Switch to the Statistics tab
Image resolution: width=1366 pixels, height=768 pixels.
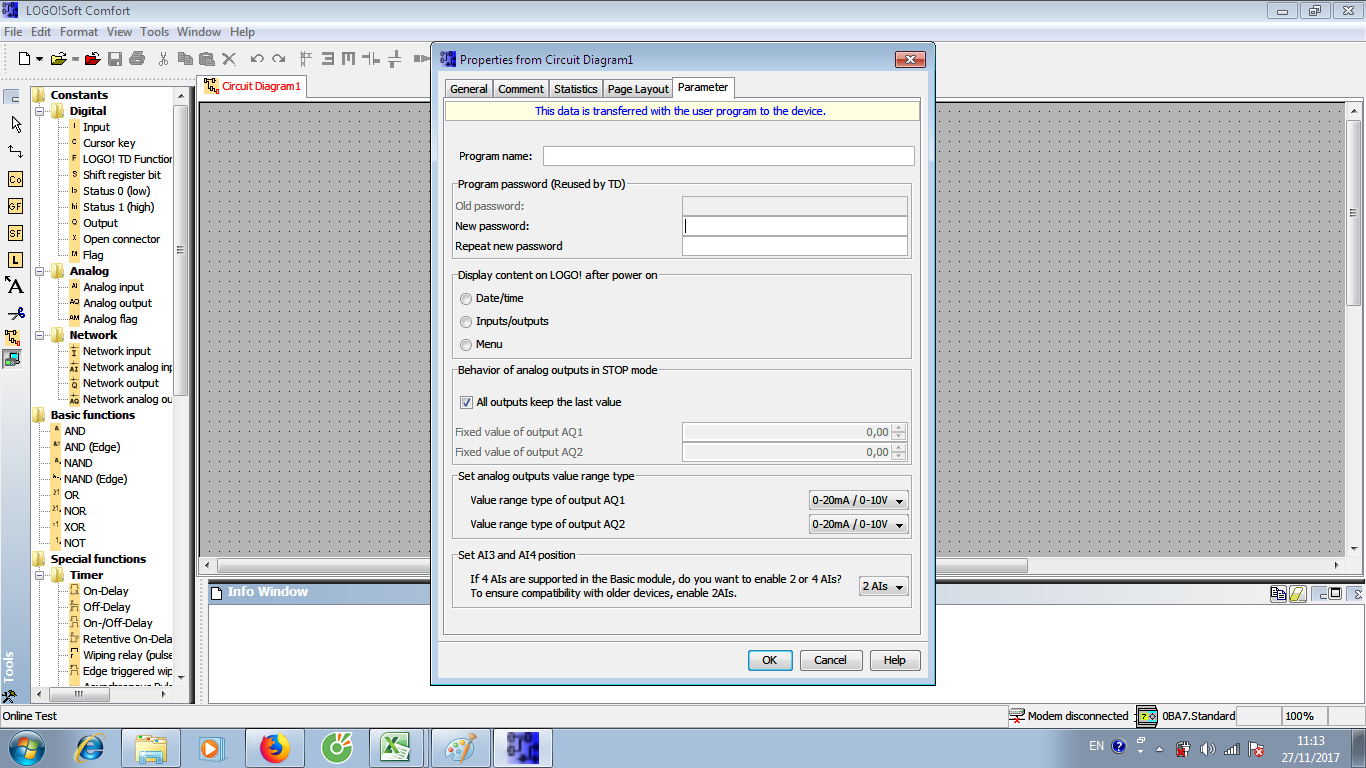576,89
